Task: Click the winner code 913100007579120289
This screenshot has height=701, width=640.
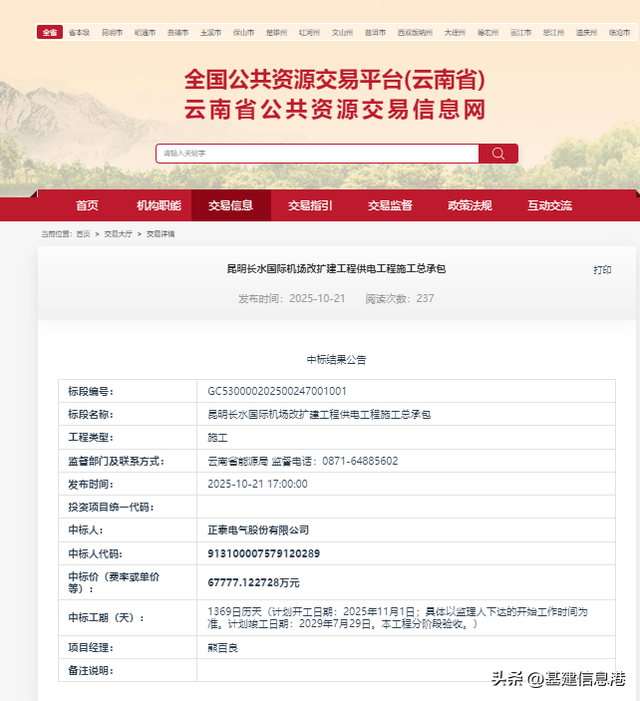Action: (x=264, y=553)
